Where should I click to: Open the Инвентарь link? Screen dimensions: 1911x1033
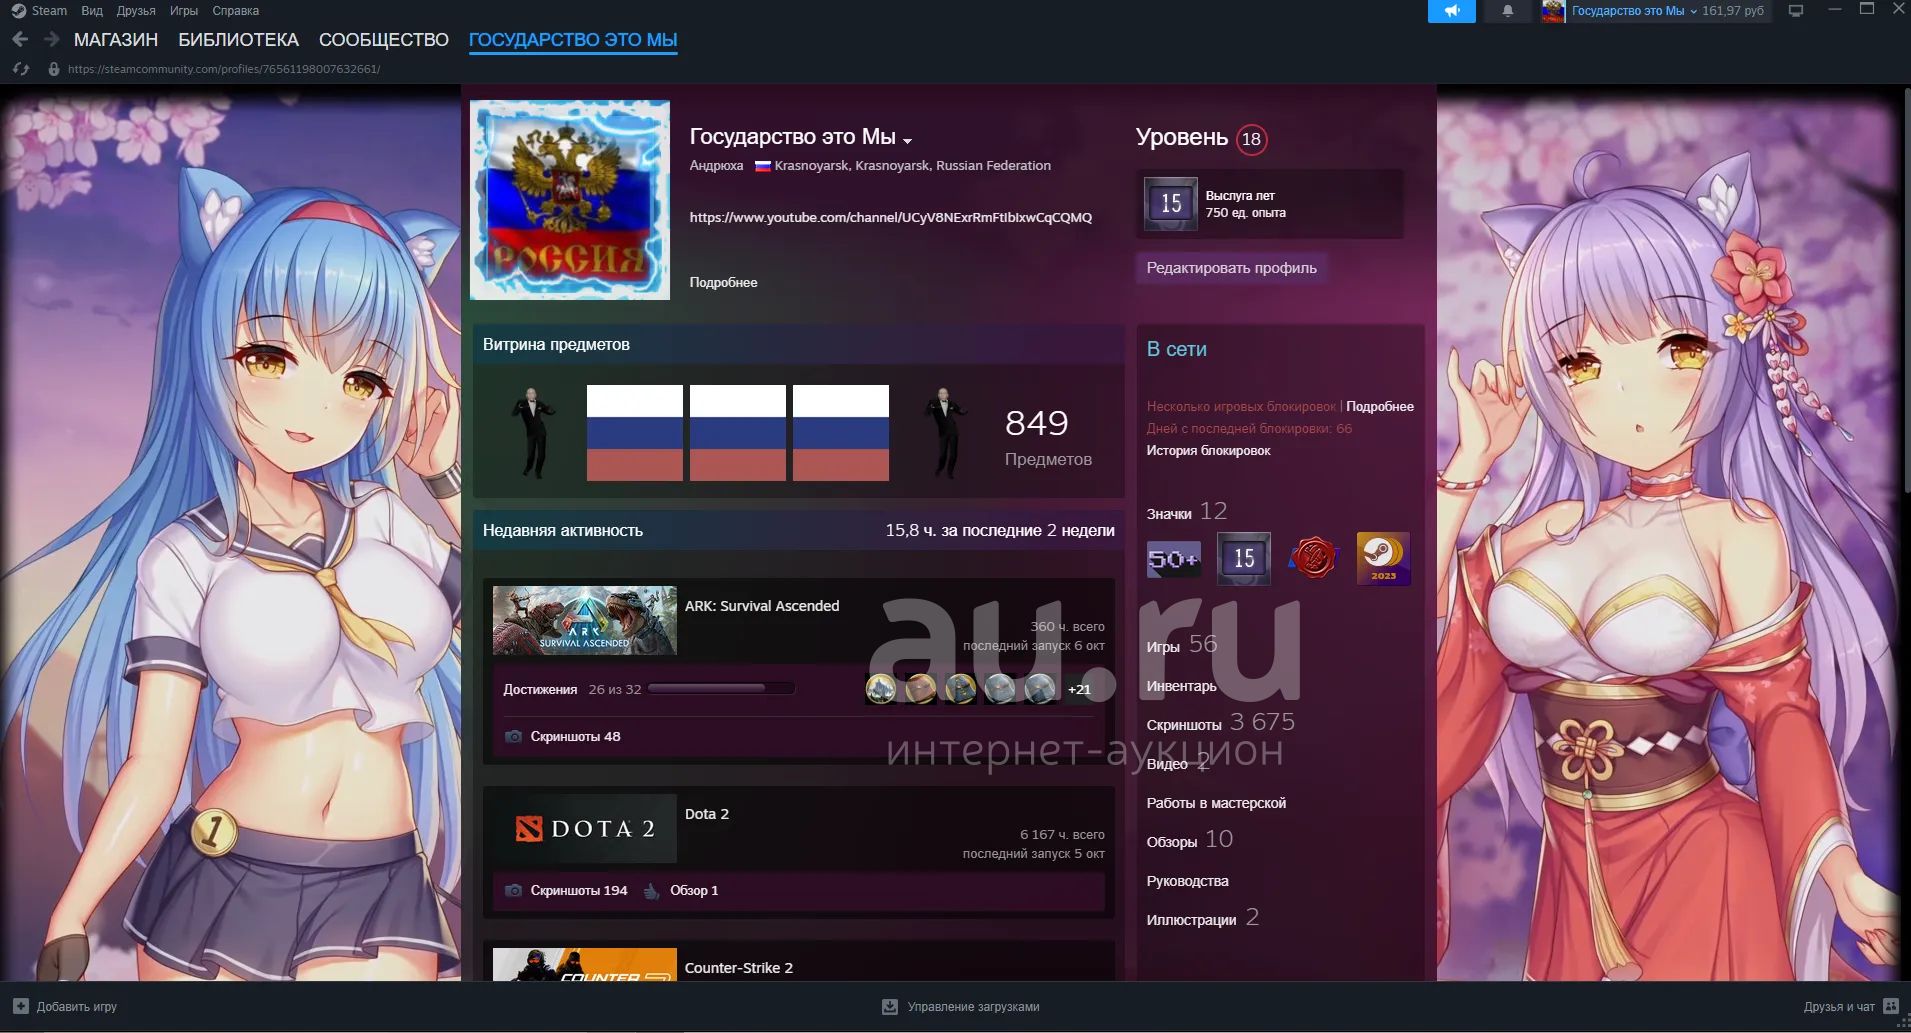click(1181, 686)
